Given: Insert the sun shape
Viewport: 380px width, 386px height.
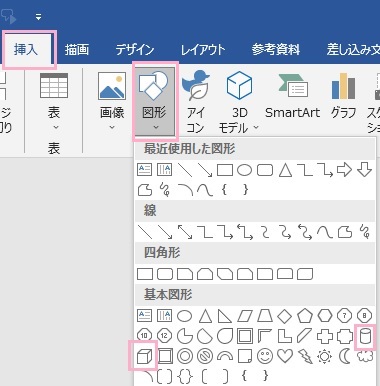Looking at the screenshot, I should [324, 356].
